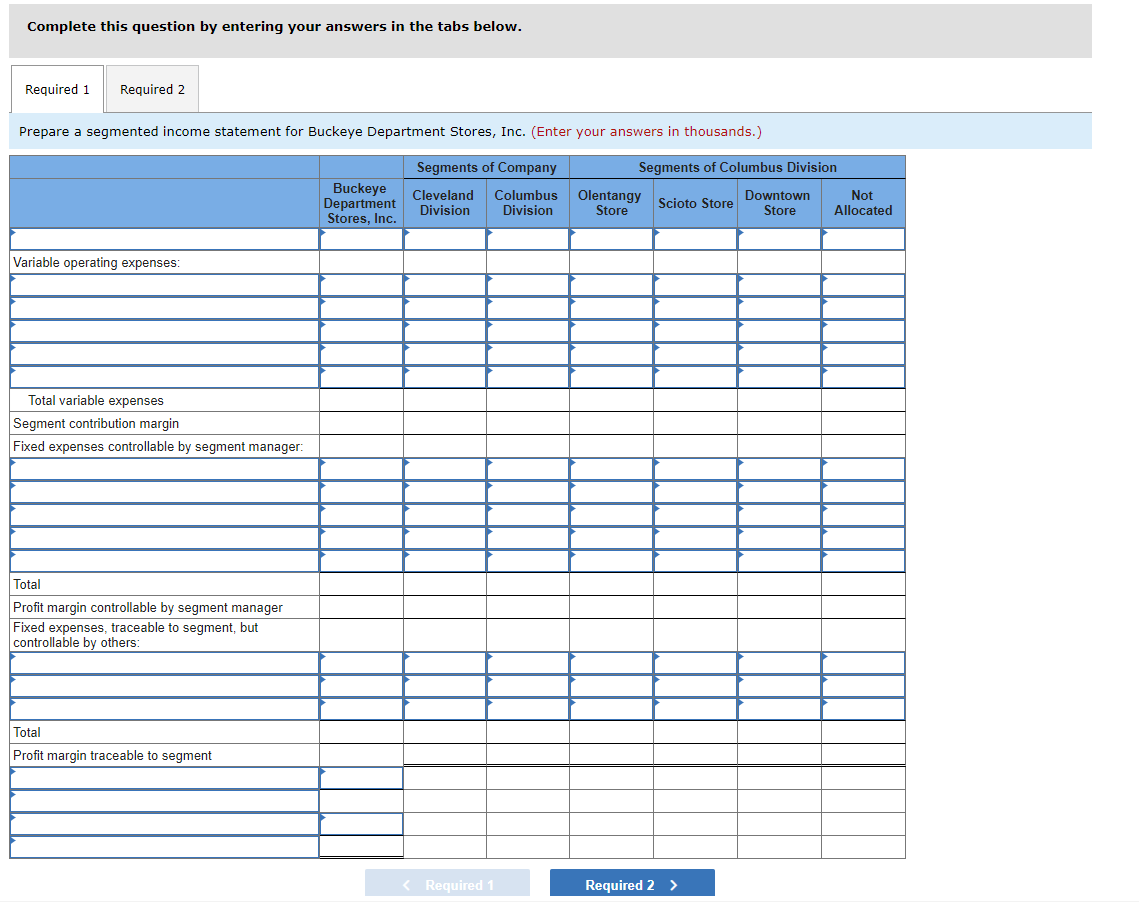Screen dimensions: 1139x903
Task: Click the Segments of Company header
Action: tap(487, 167)
